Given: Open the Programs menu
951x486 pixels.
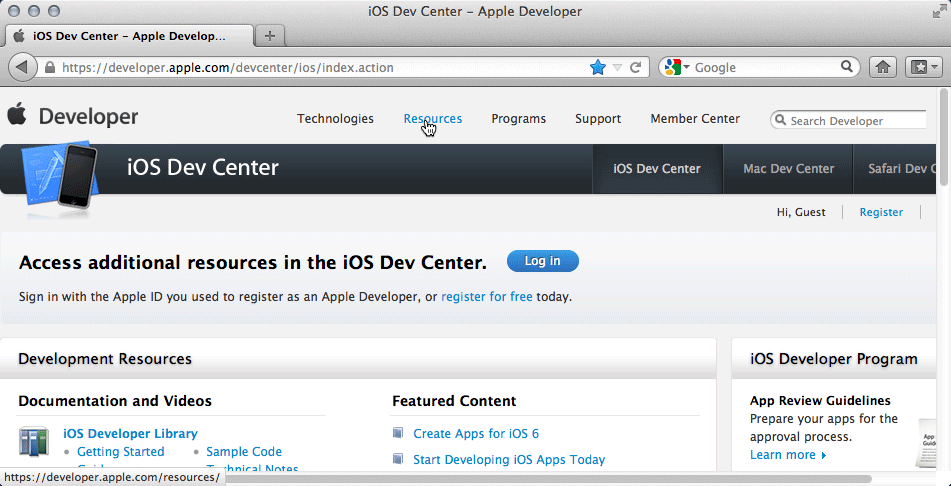Looking at the screenshot, I should [x=519, y=119].
